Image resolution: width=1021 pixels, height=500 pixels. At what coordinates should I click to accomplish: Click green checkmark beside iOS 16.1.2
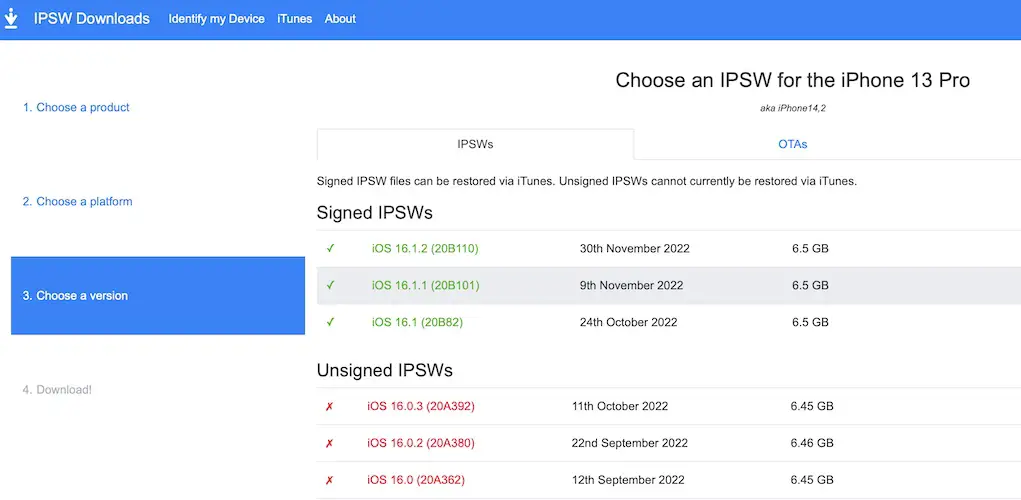(x=331, y=248)
